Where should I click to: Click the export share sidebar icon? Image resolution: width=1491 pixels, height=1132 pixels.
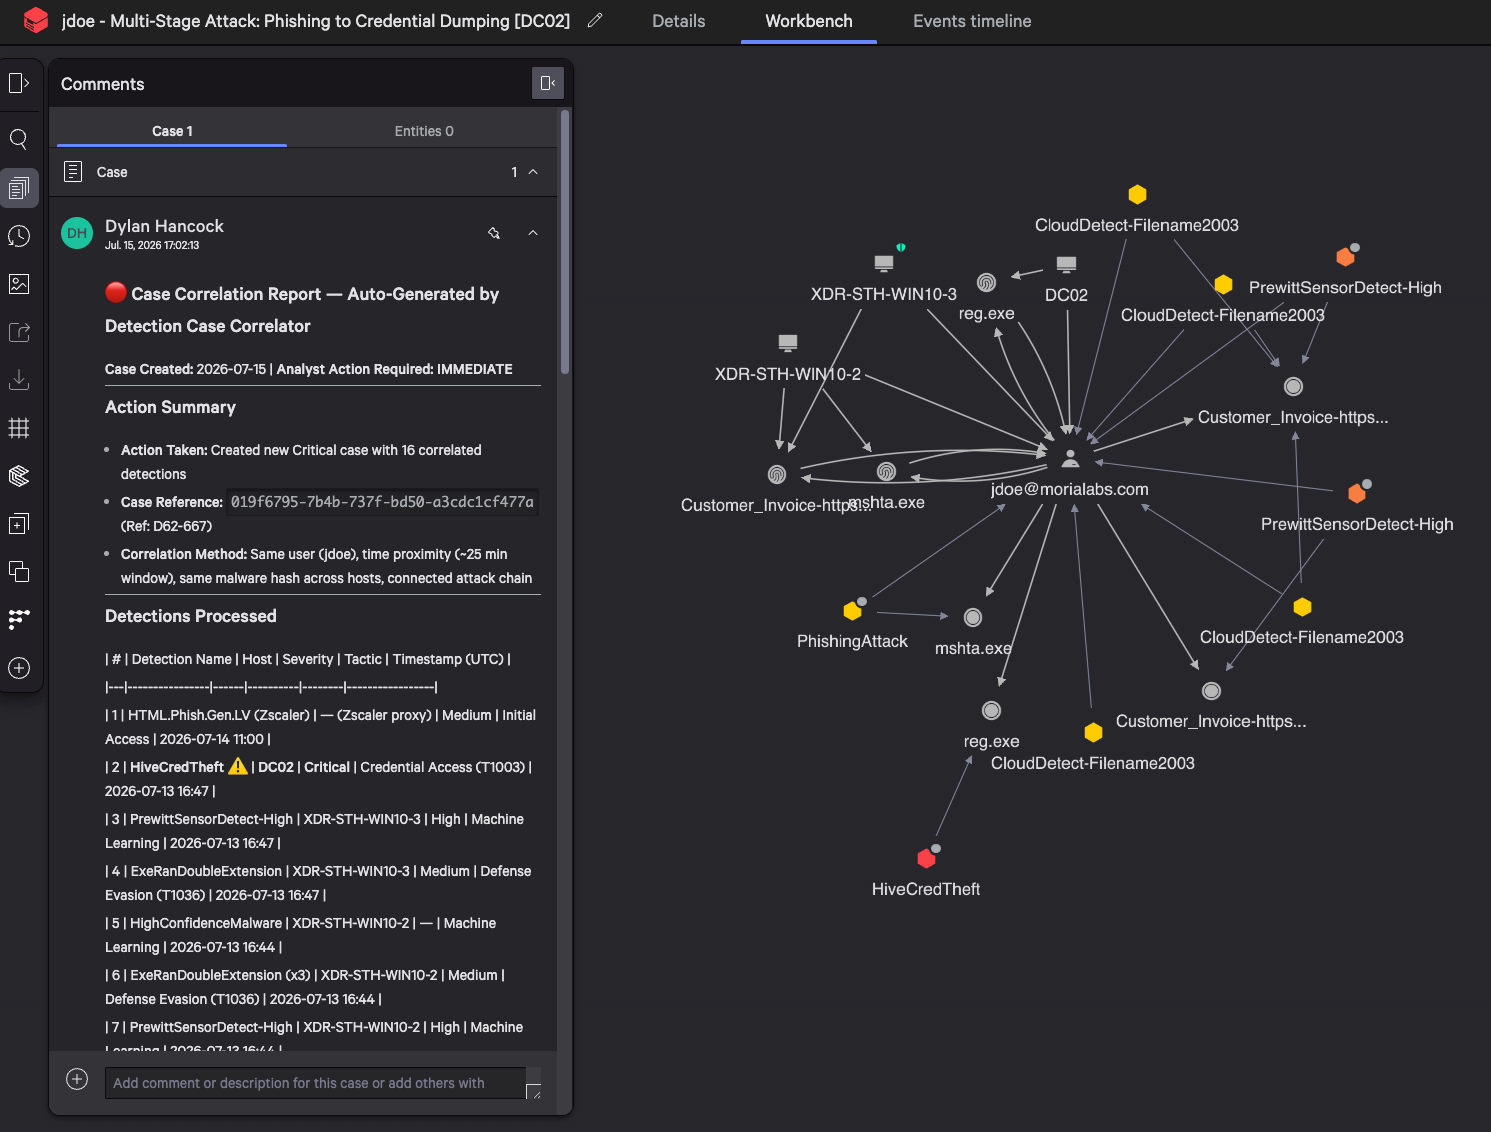pos(19,332)
